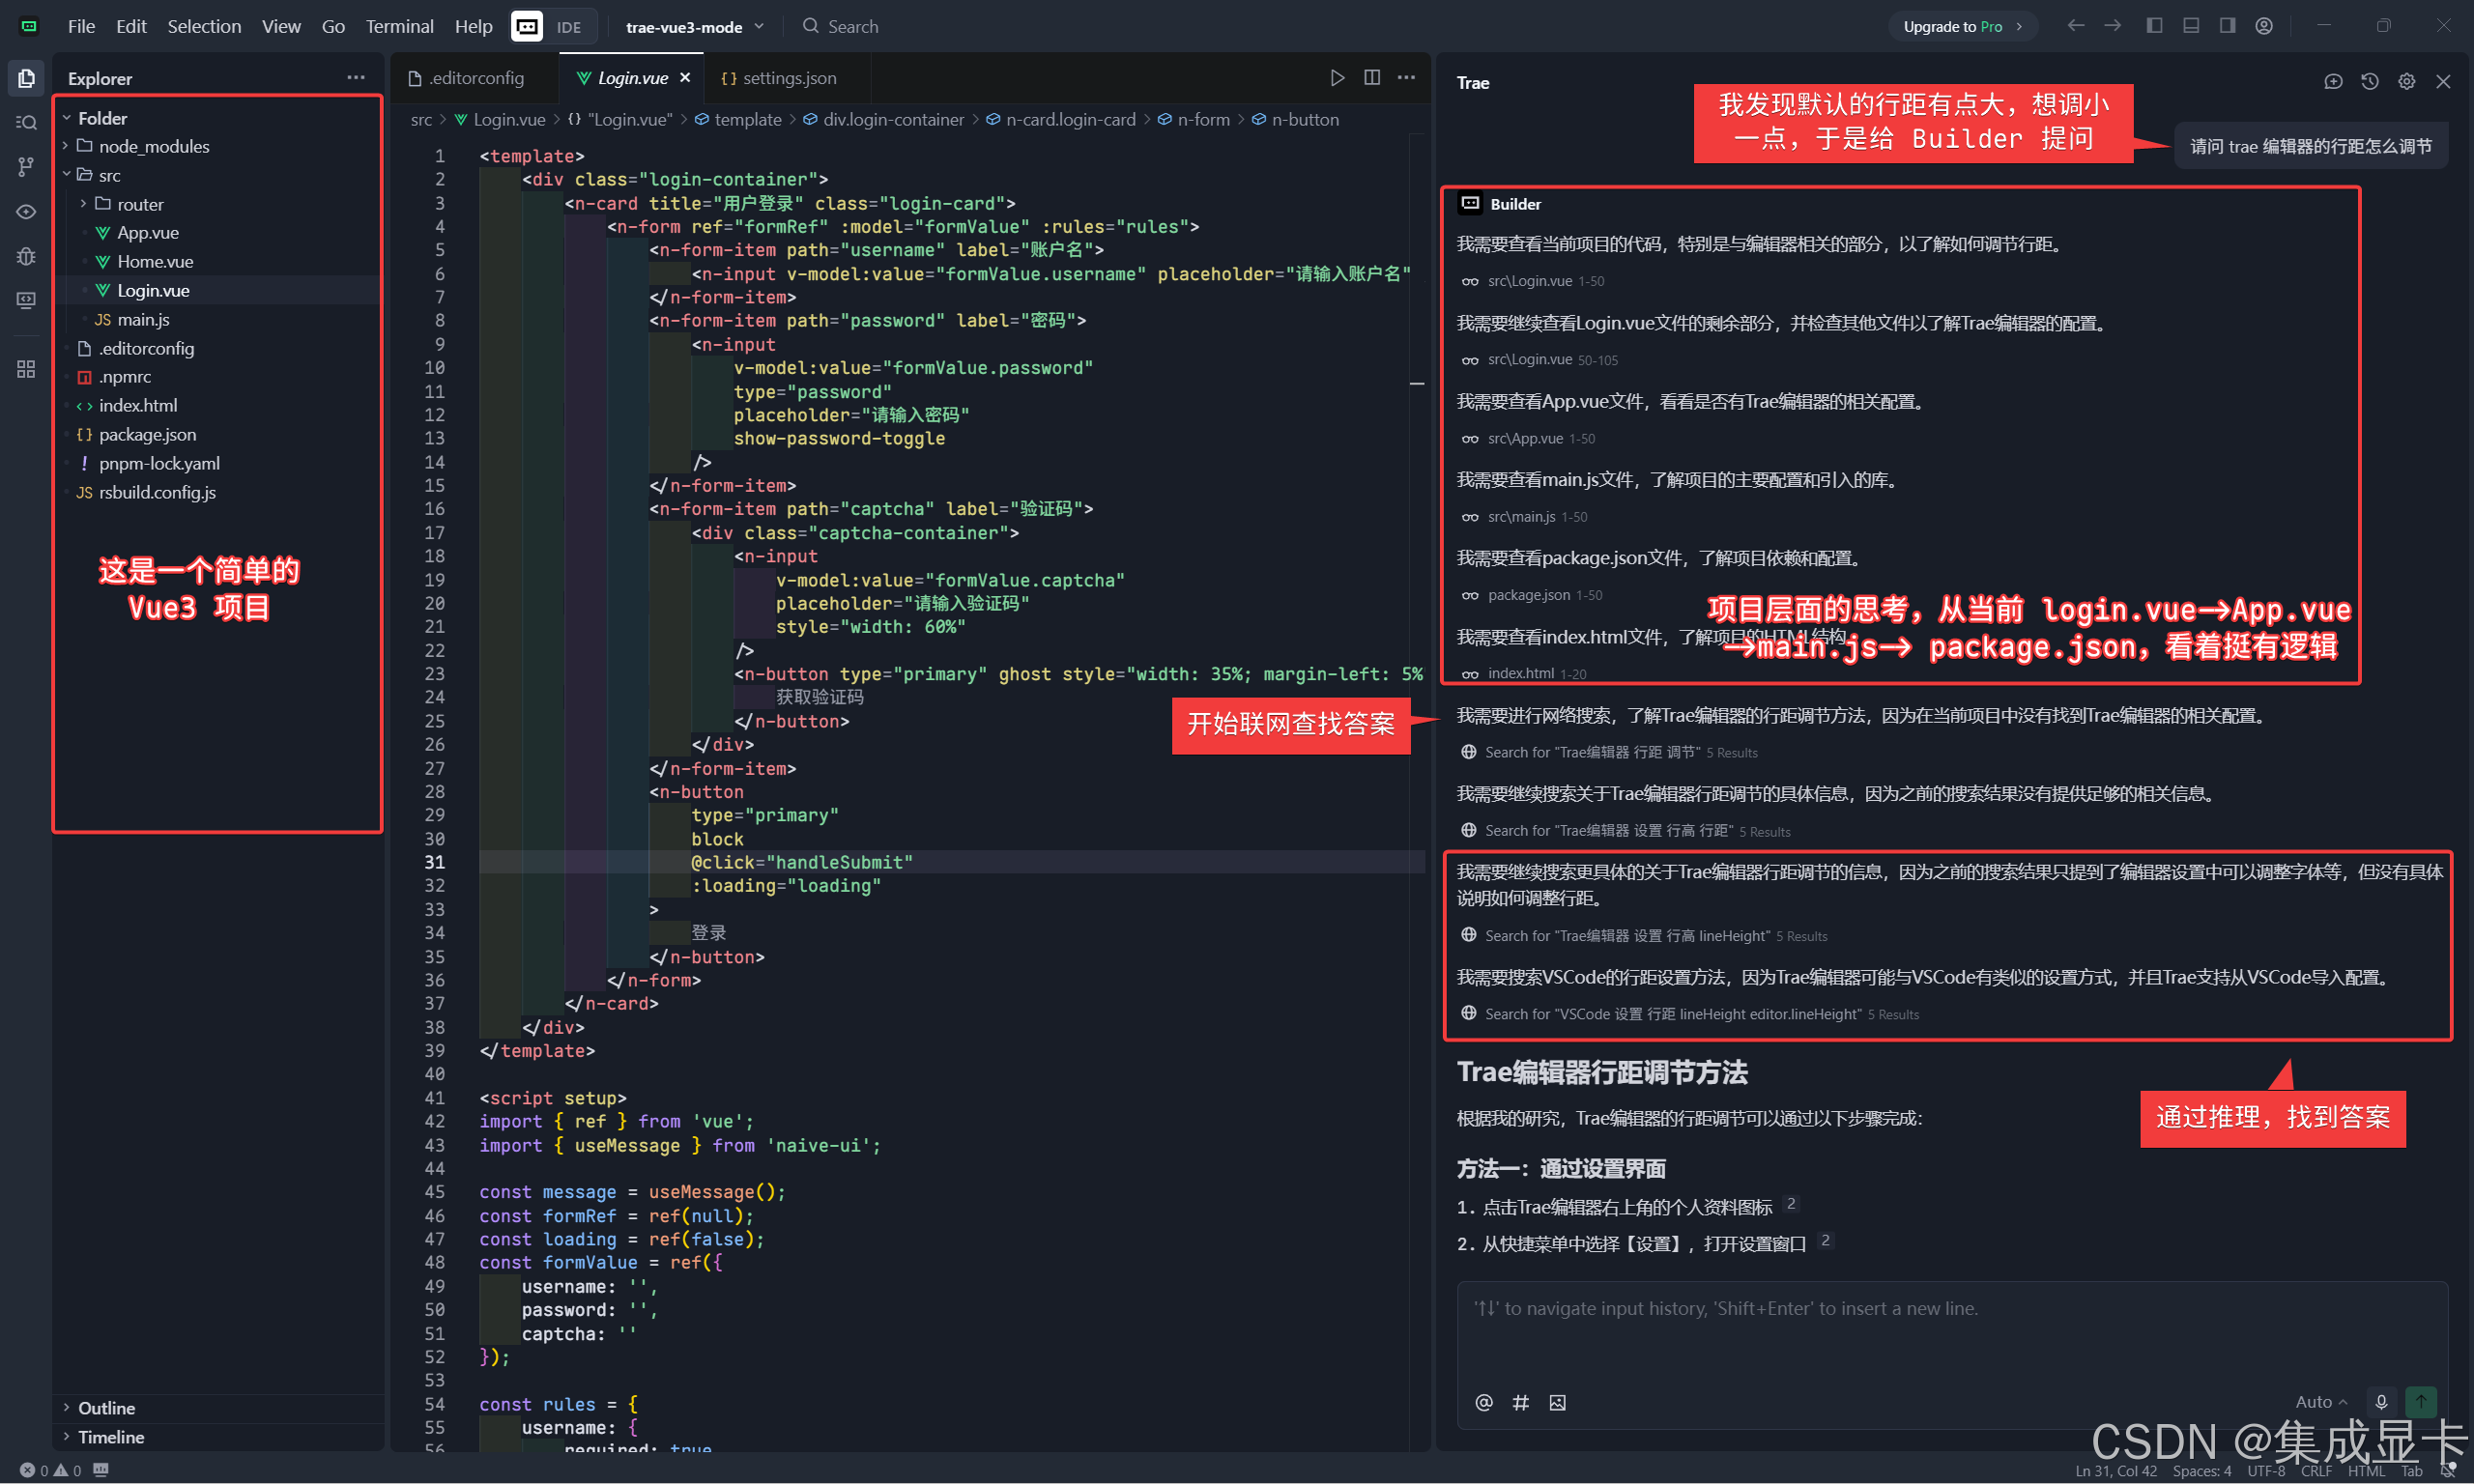Viewport: 2474px width, 1484px height.
Task: Open the Help menu
Action: (473, 26)
